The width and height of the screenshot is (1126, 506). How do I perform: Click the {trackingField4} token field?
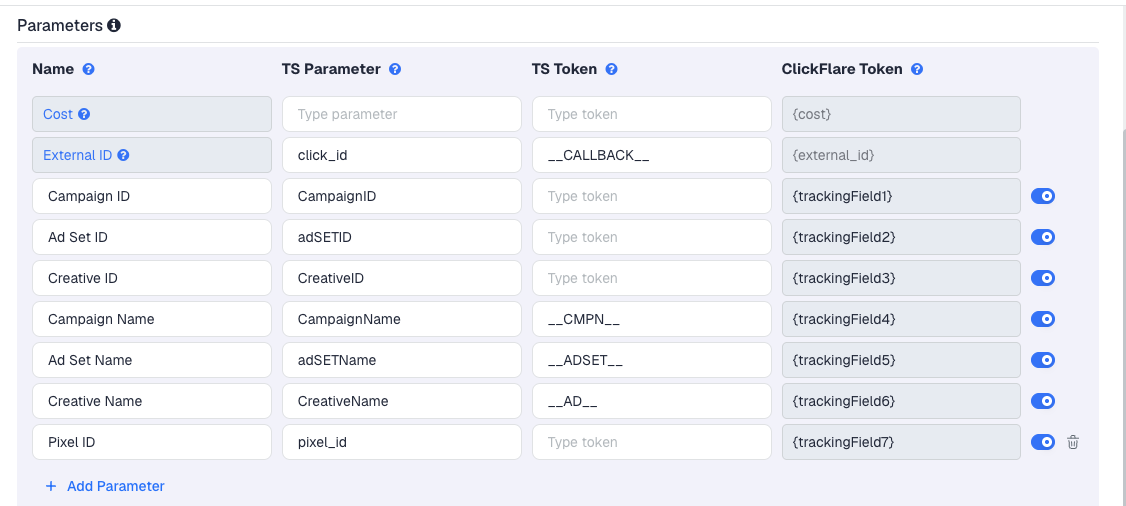pos(901,319)
